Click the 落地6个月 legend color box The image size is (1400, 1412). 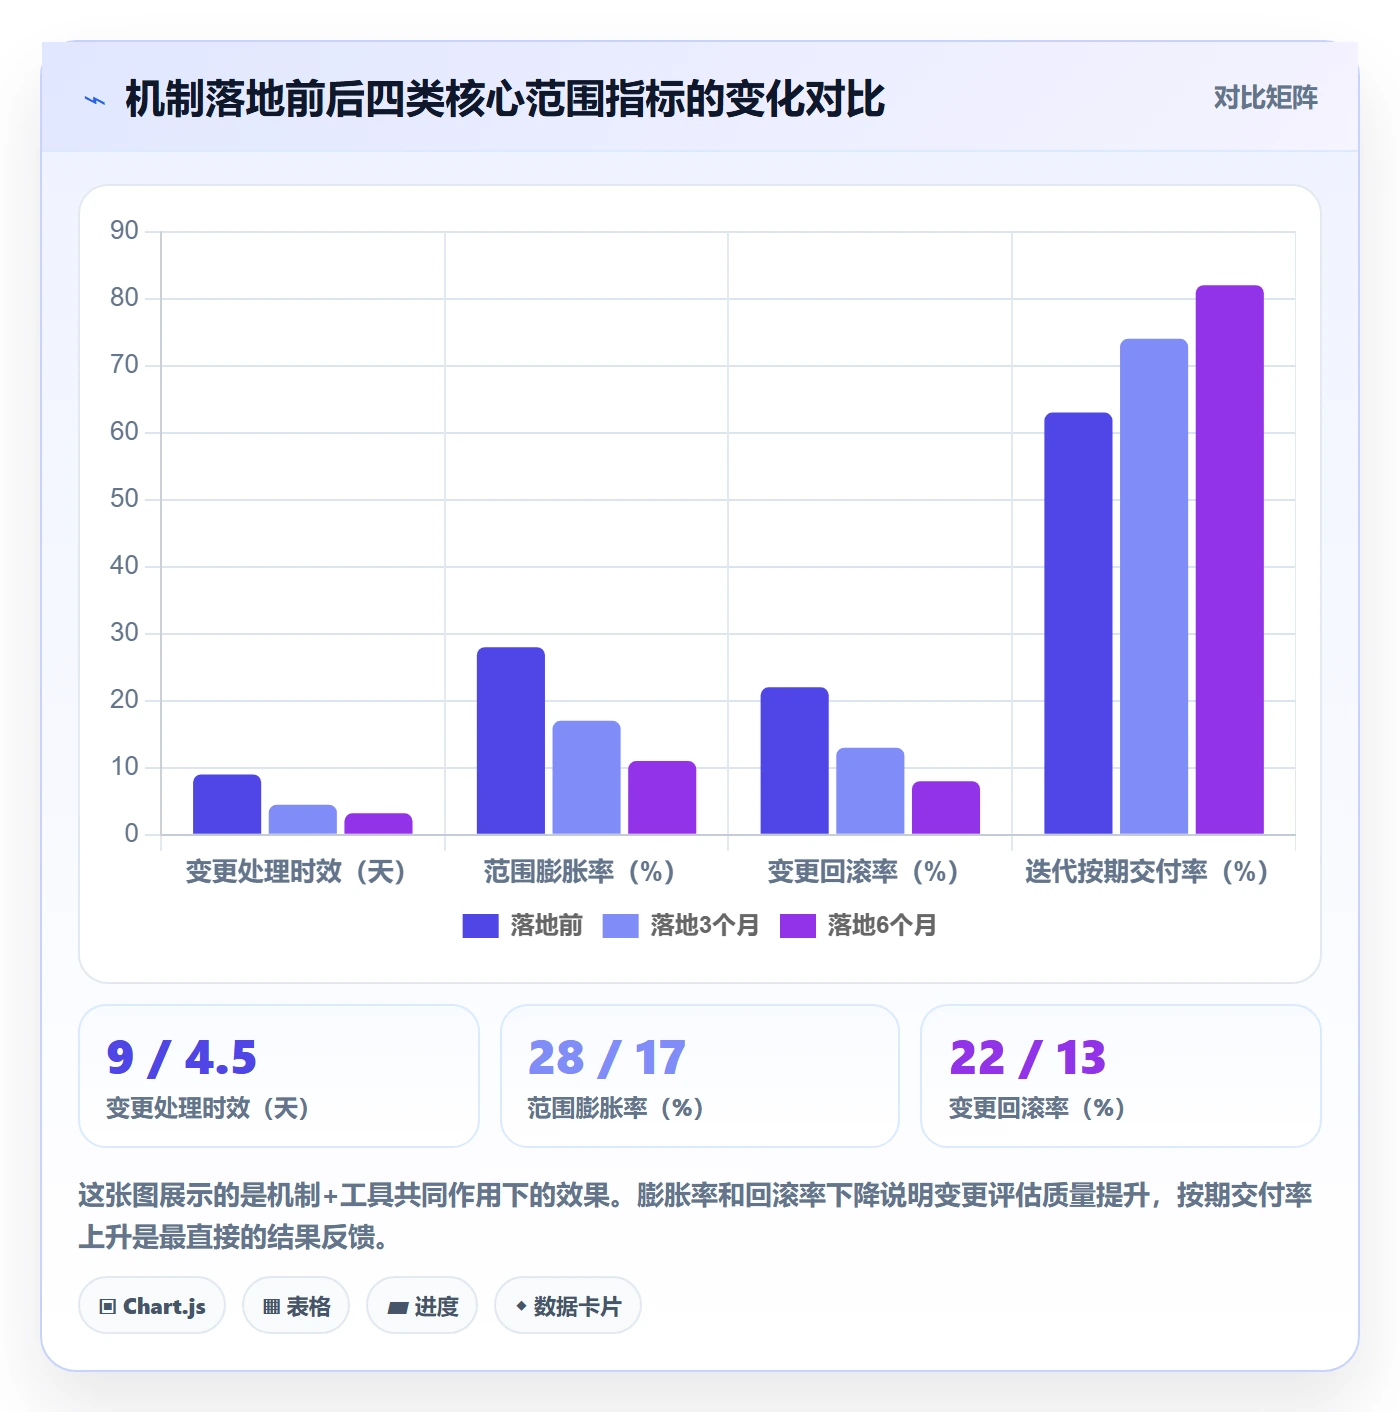click(797, 926)
